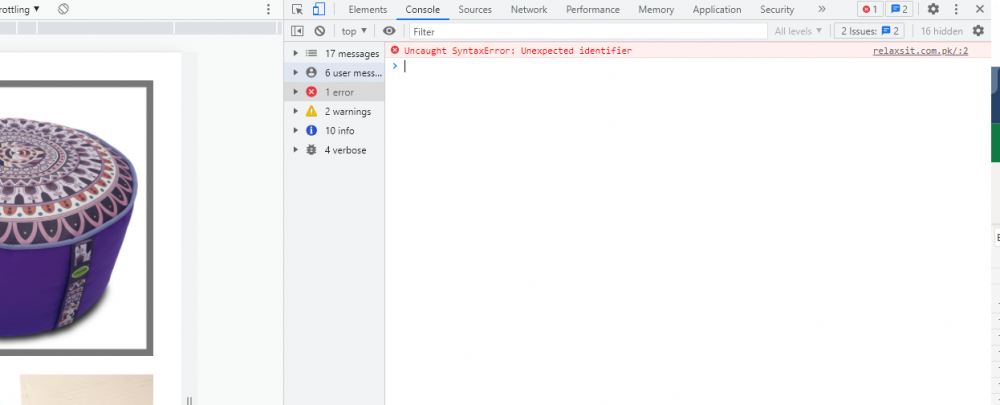The height and width of the screenshot is (405, 1000).
Task: Expand the 4 verbose group
Action: (x=295, y=150)
